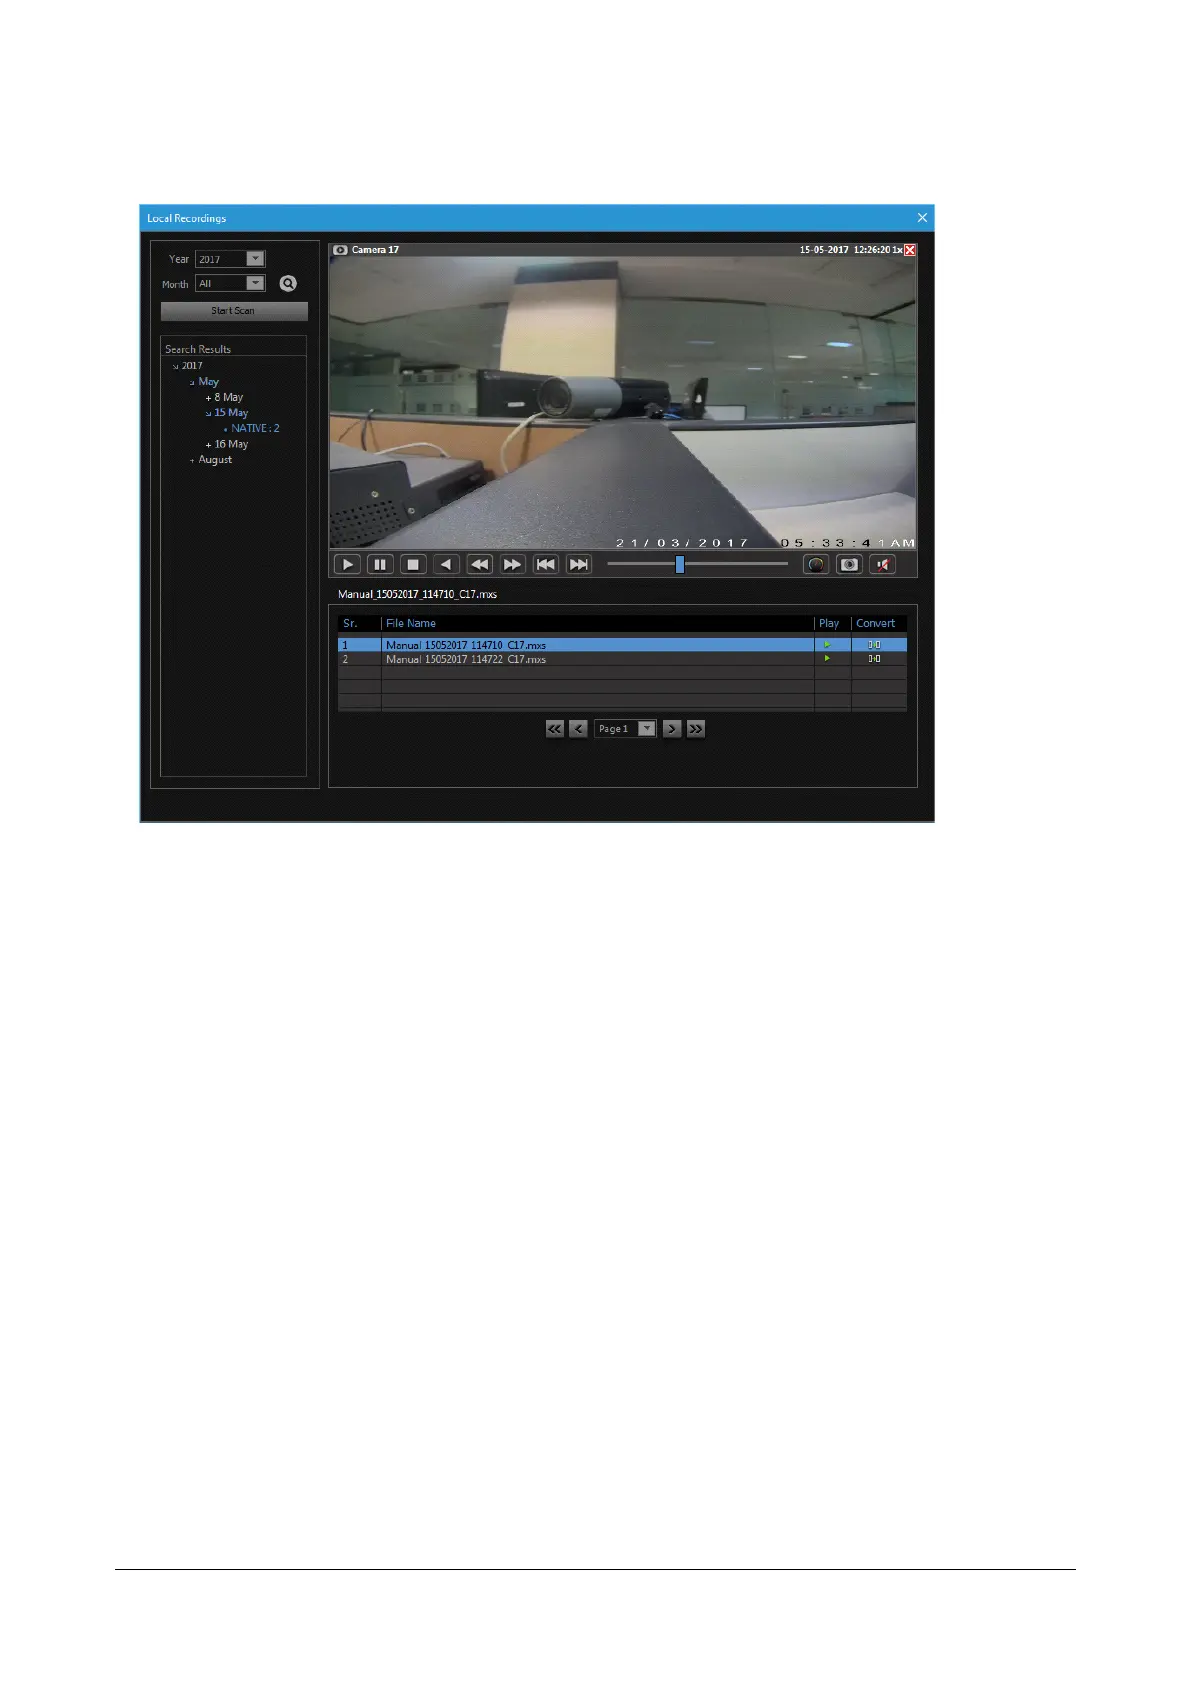Take a snapshot with the camera icon
This screenshot has width=1190, height=1684.
pos(849,564)
